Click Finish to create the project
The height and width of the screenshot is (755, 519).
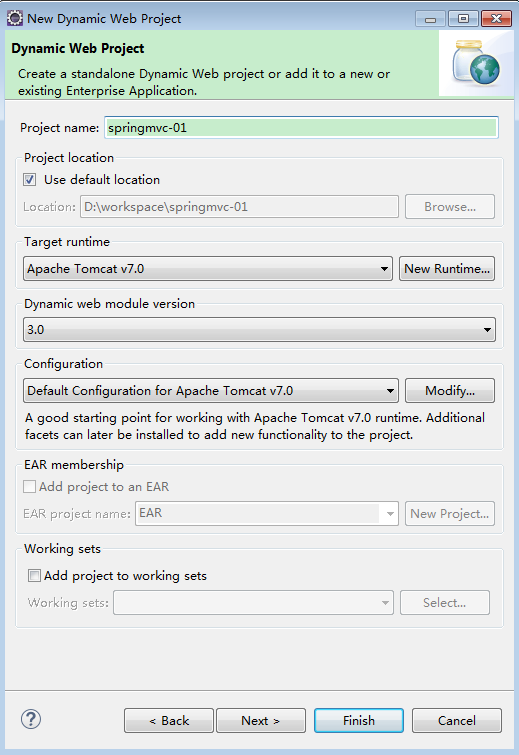pos(359,721)
